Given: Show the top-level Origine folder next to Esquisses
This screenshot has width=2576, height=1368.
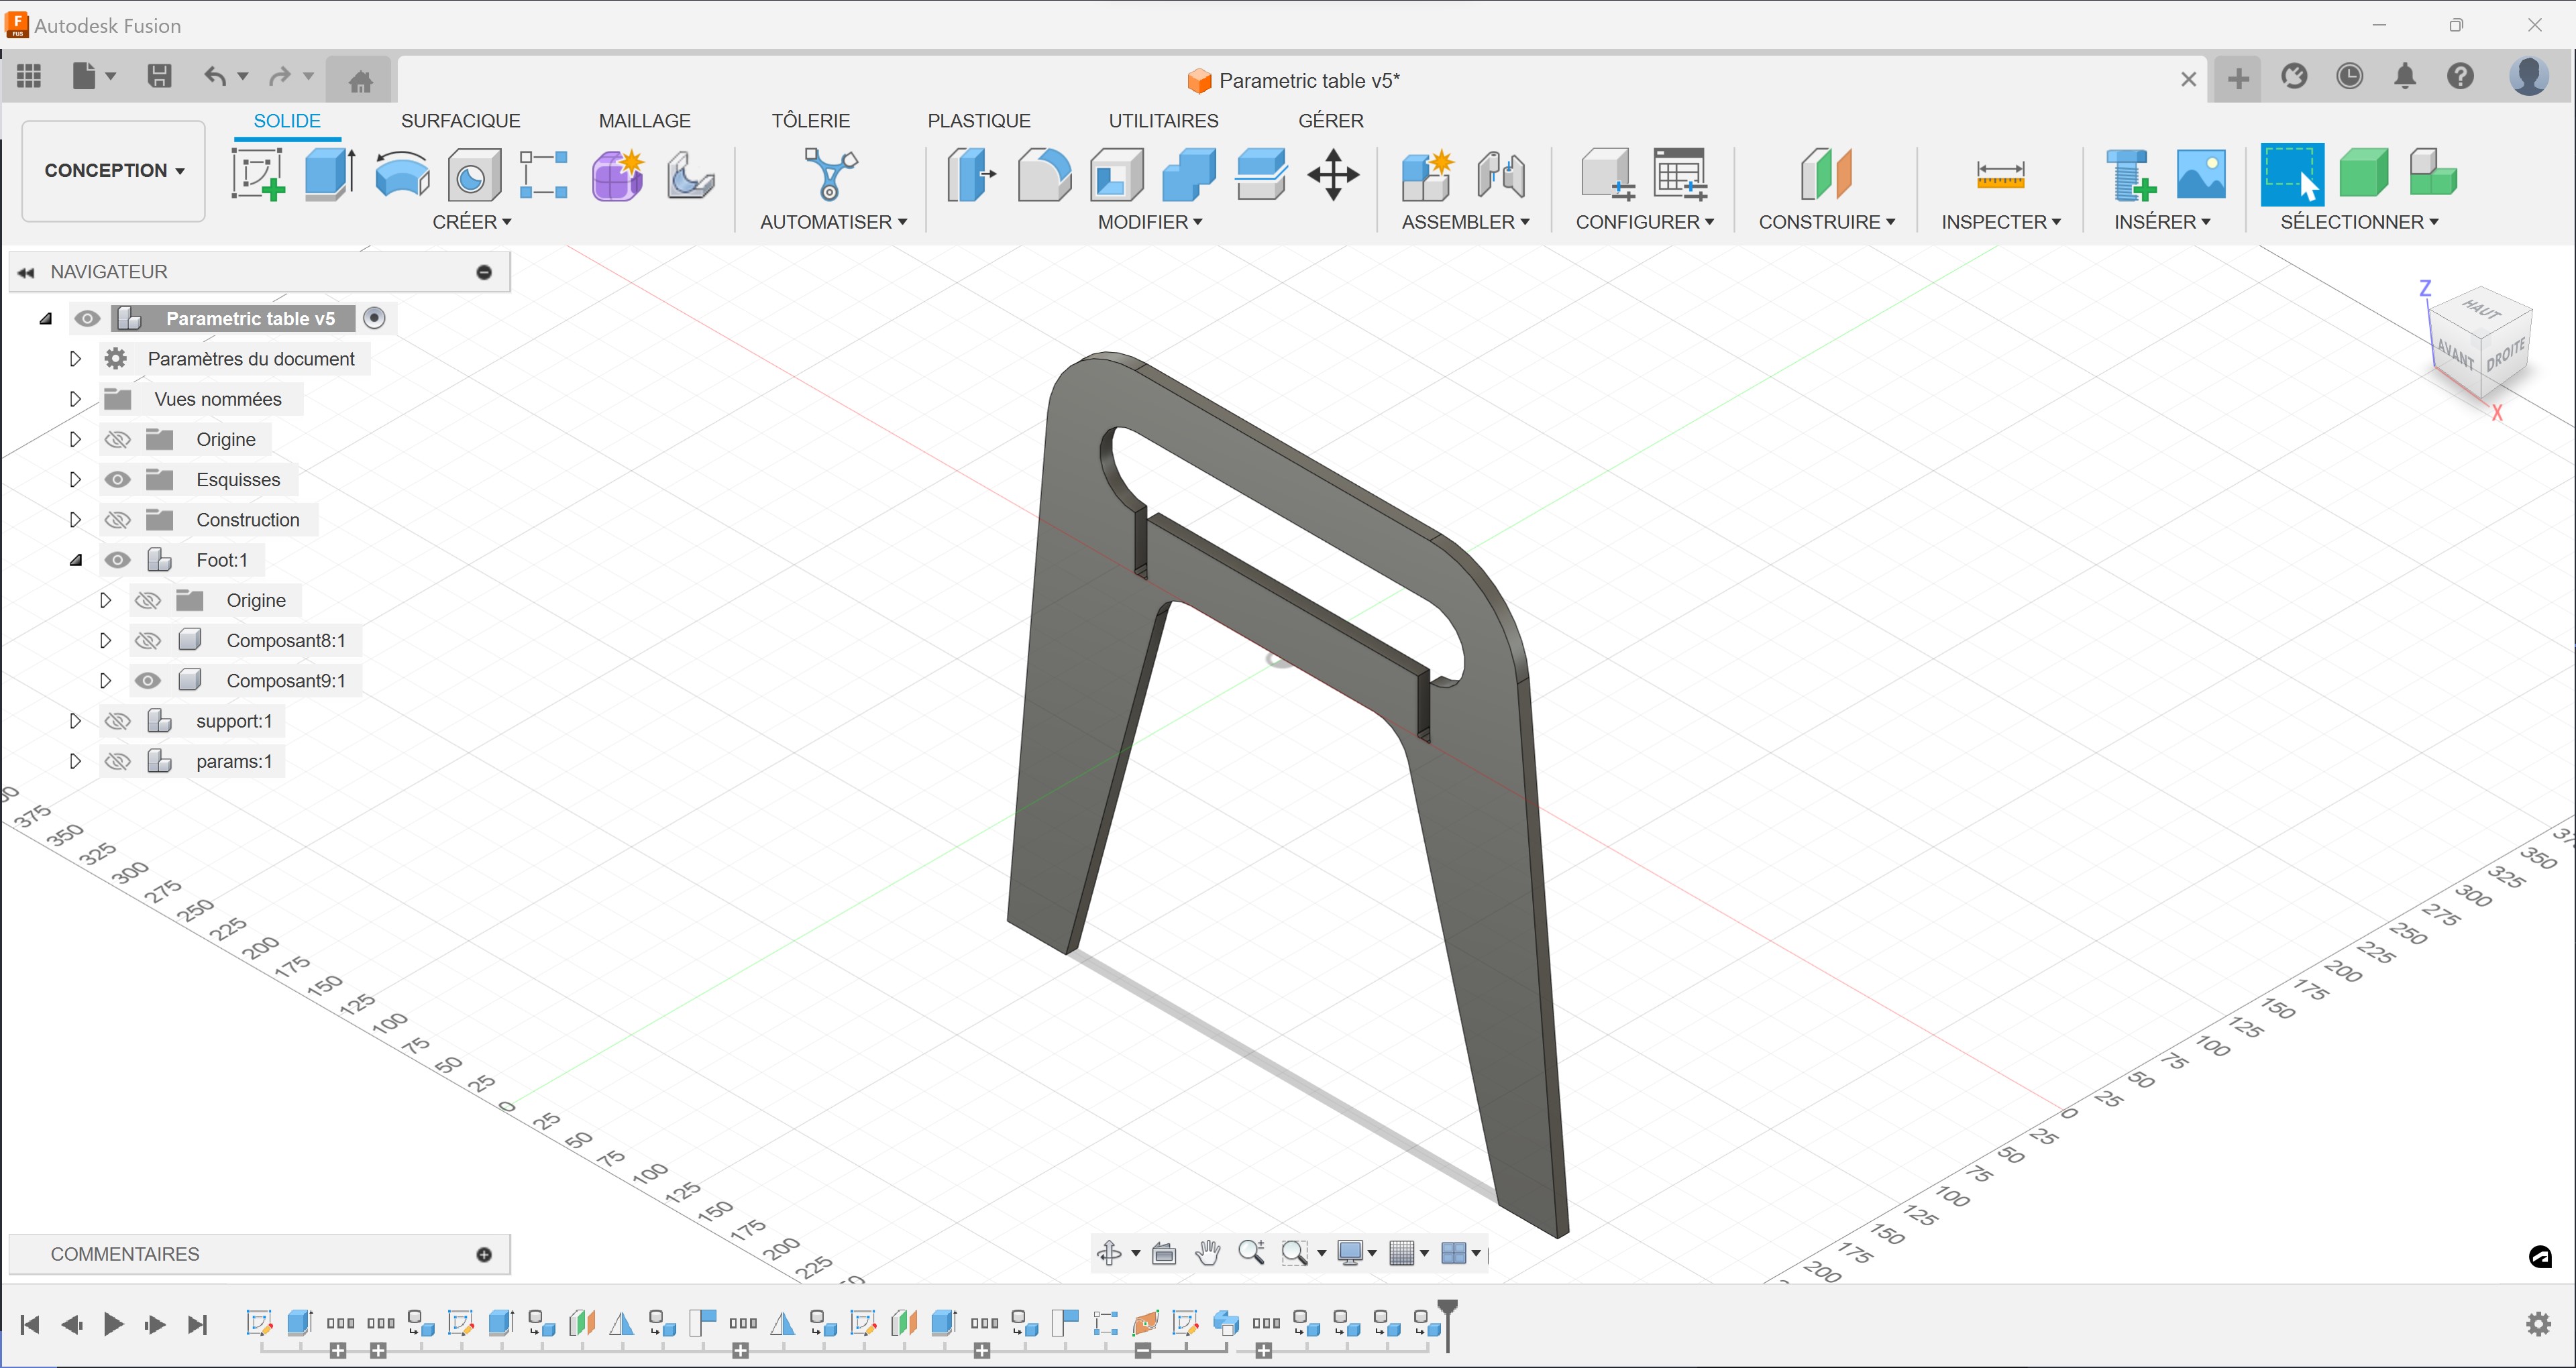Looking at the screenshot, I should click(x=118, y=439).
